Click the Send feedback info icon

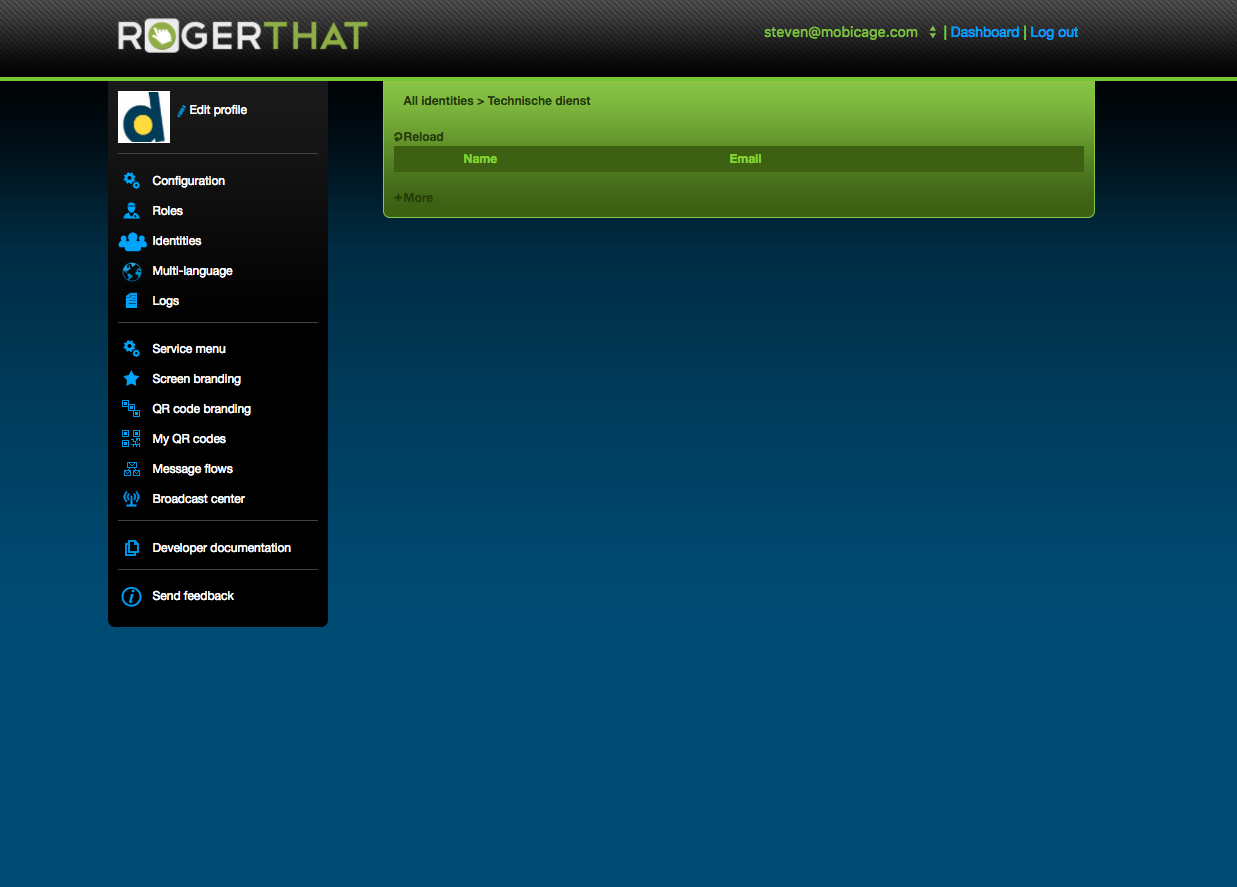pyautogui.click(x=131, y=596)
